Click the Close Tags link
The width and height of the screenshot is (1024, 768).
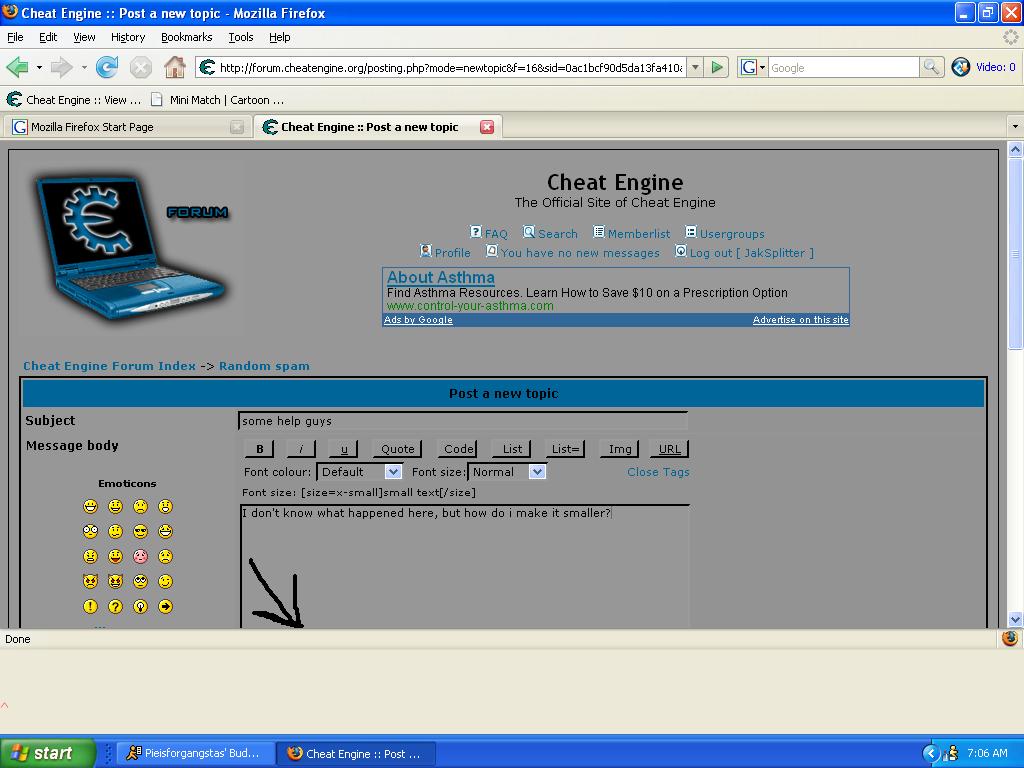[658, 472]
